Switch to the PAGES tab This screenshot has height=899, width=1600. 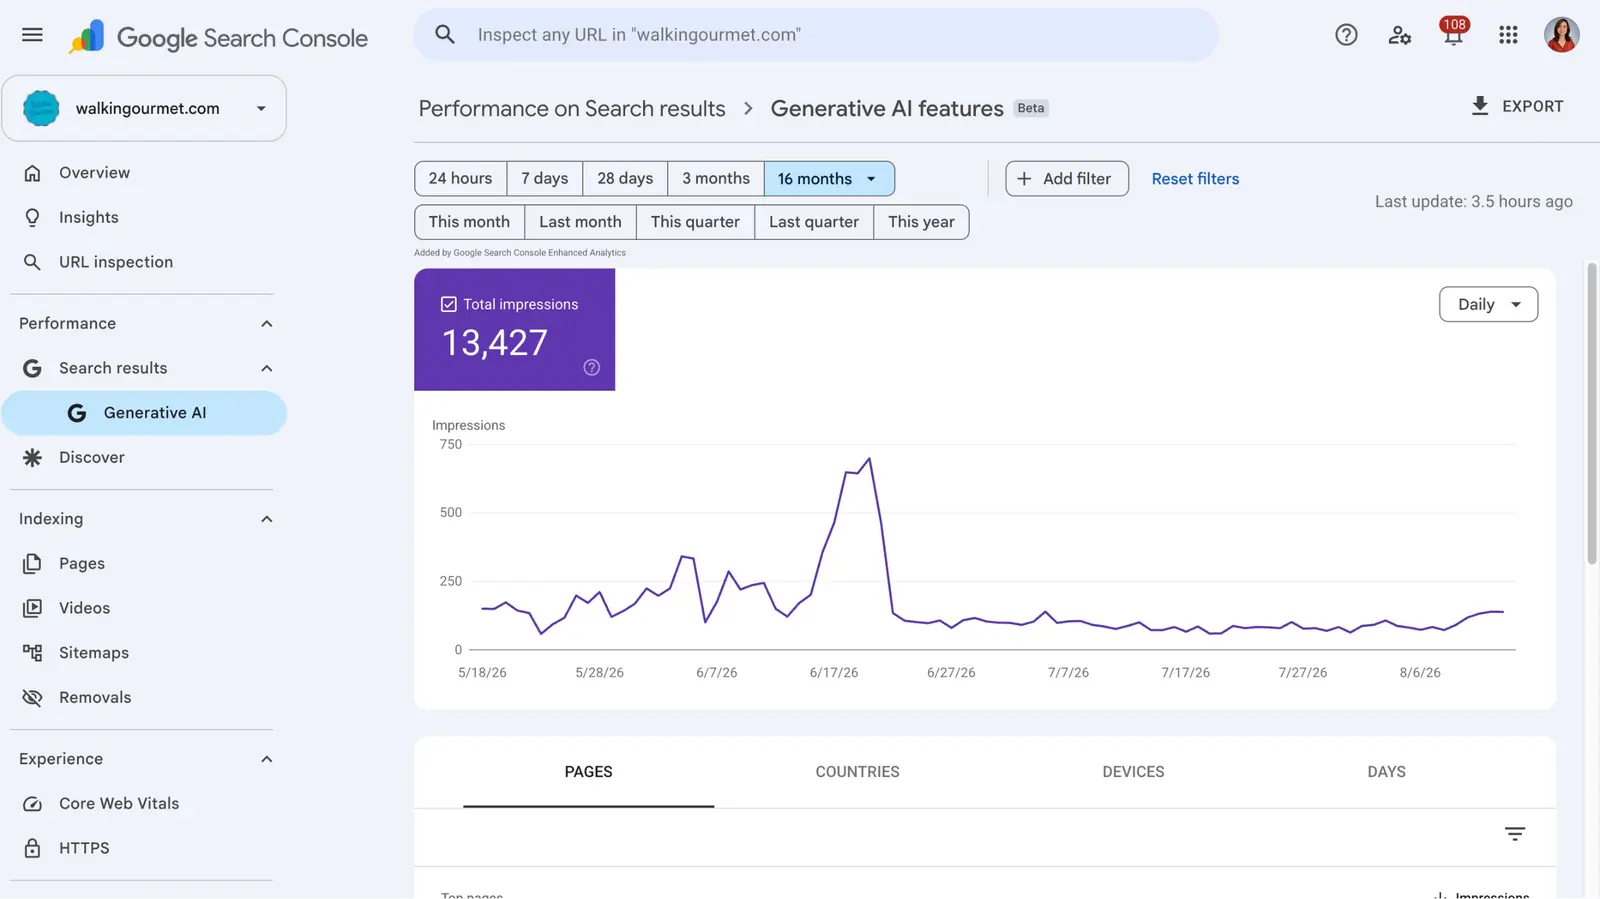point(588,772)
